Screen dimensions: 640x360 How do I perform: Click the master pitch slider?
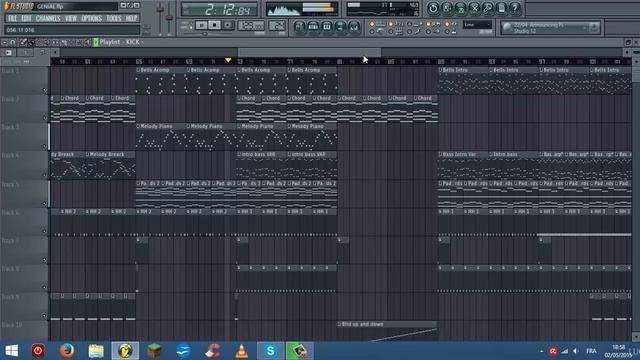pyautogui.click(x=169, y=18)
